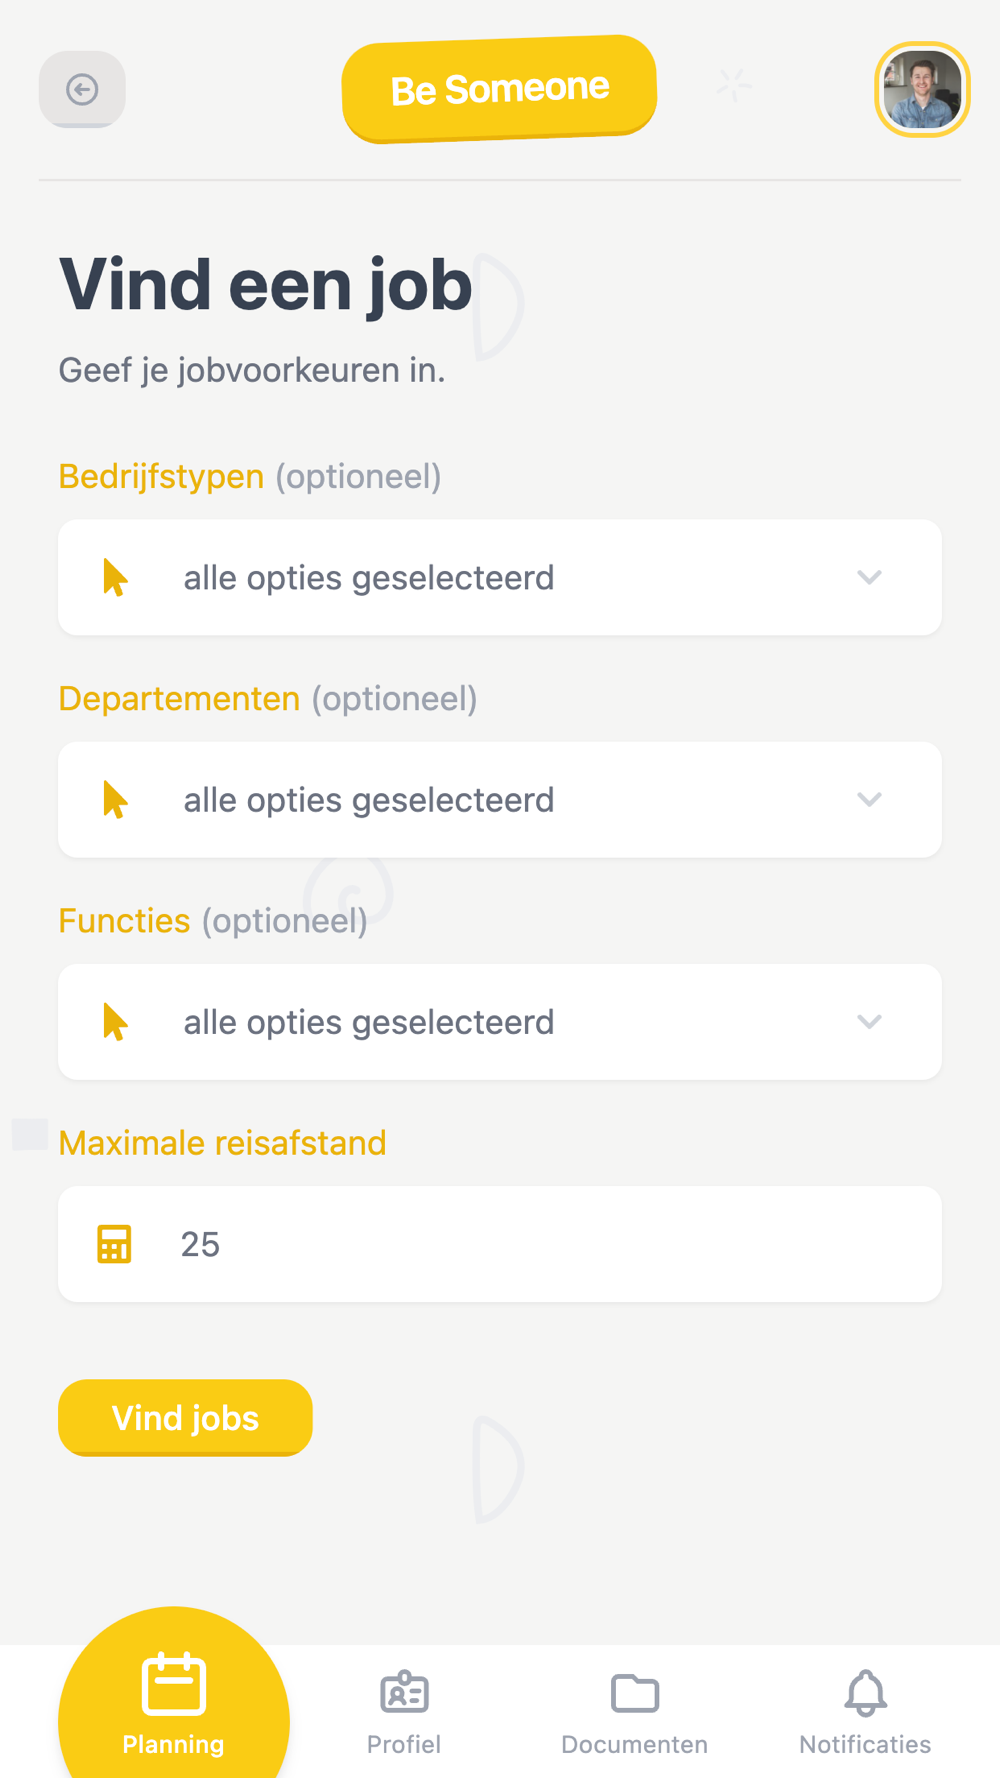The height and width of the screenshot is (1778, 1000).
Task: Click the Profiel ID badge icon
Action: coord(404,1692)
